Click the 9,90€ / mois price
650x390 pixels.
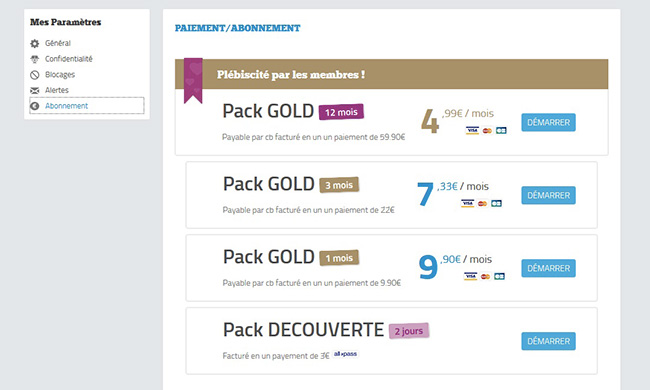[455, 266]
